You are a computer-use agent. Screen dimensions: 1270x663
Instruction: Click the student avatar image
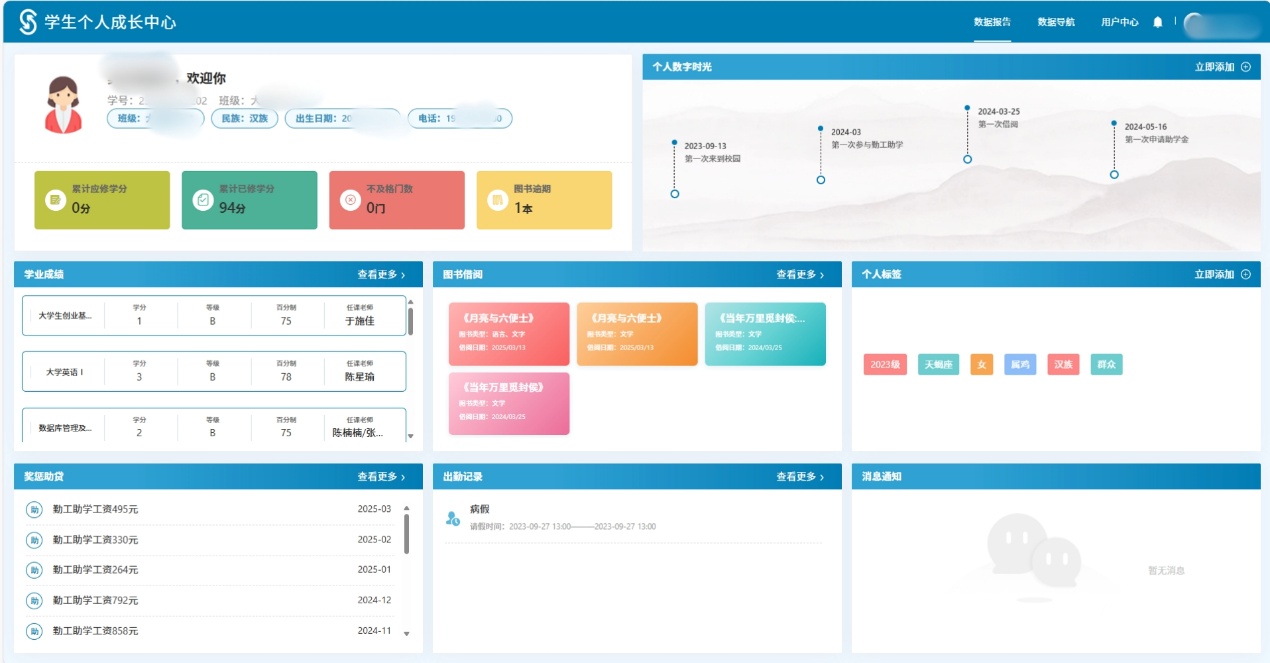(62, 104)
